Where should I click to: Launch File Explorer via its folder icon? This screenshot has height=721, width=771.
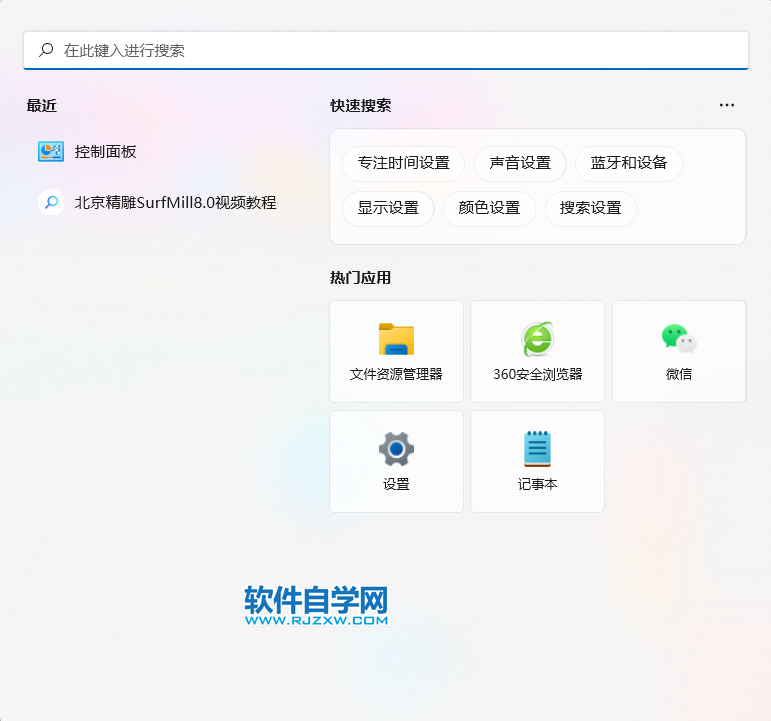point(396,340)
